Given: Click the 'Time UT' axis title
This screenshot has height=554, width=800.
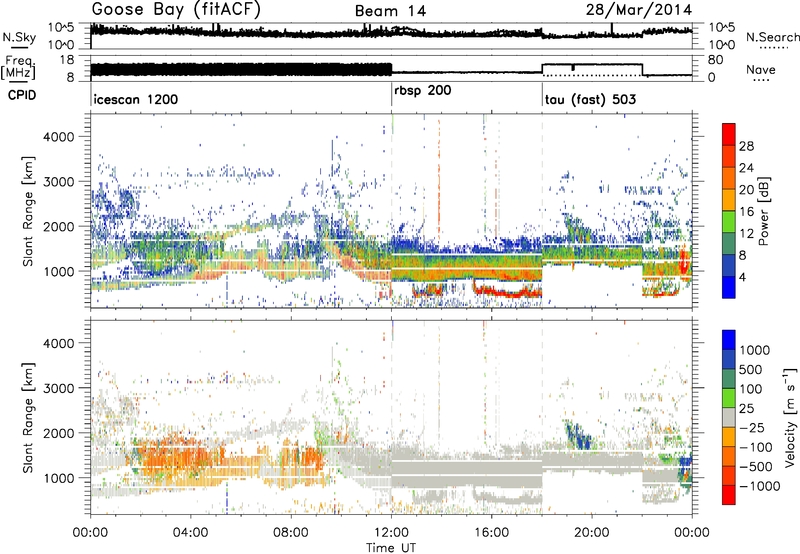Looking at the screenshot, I should (391, 547).
